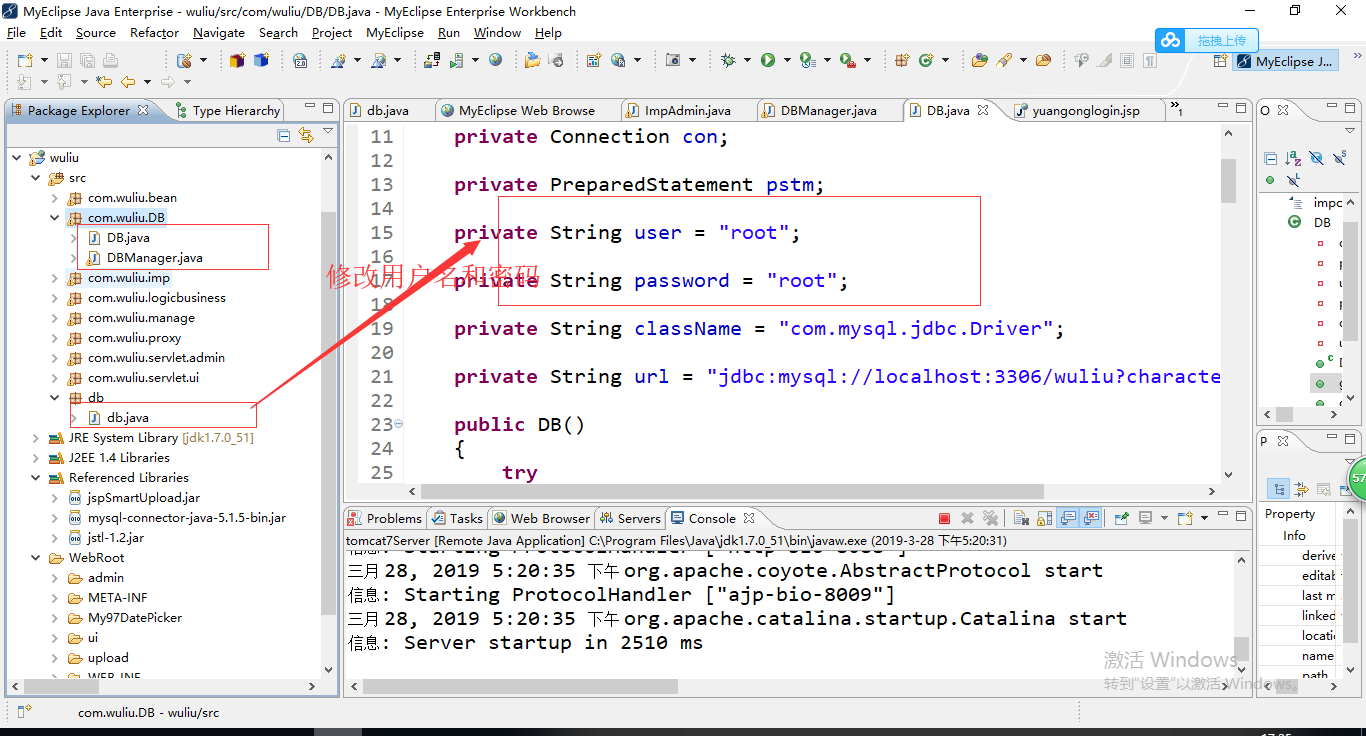
Task: Close the DB.java editor tab
Action: point(983,110)
